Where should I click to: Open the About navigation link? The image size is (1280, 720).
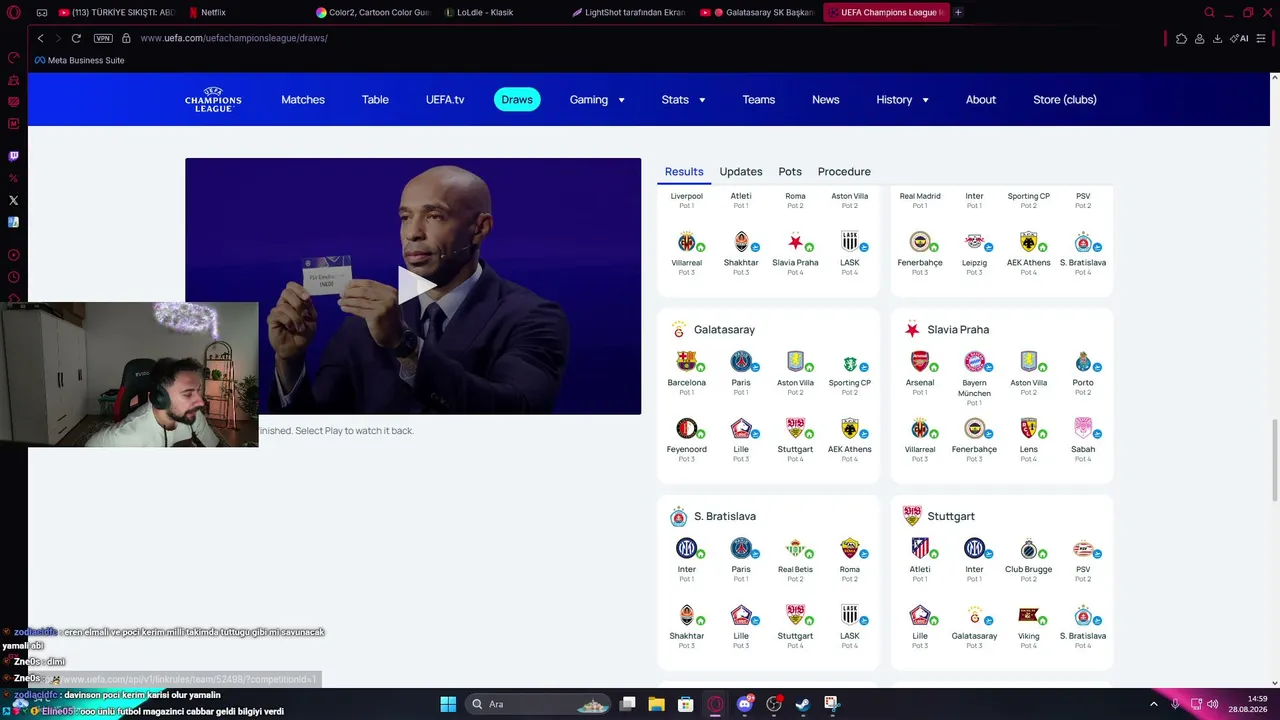pyautogui.click(x=981, y=100)
